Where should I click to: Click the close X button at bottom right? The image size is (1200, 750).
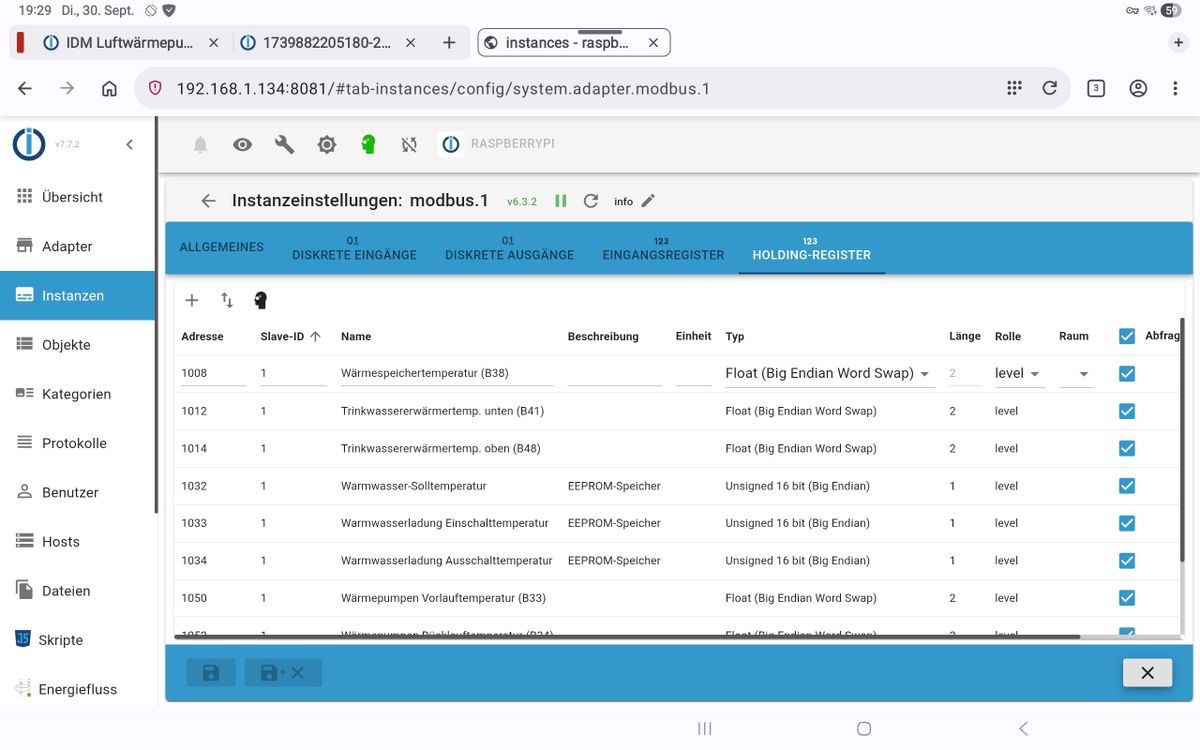coord(1147,673)
